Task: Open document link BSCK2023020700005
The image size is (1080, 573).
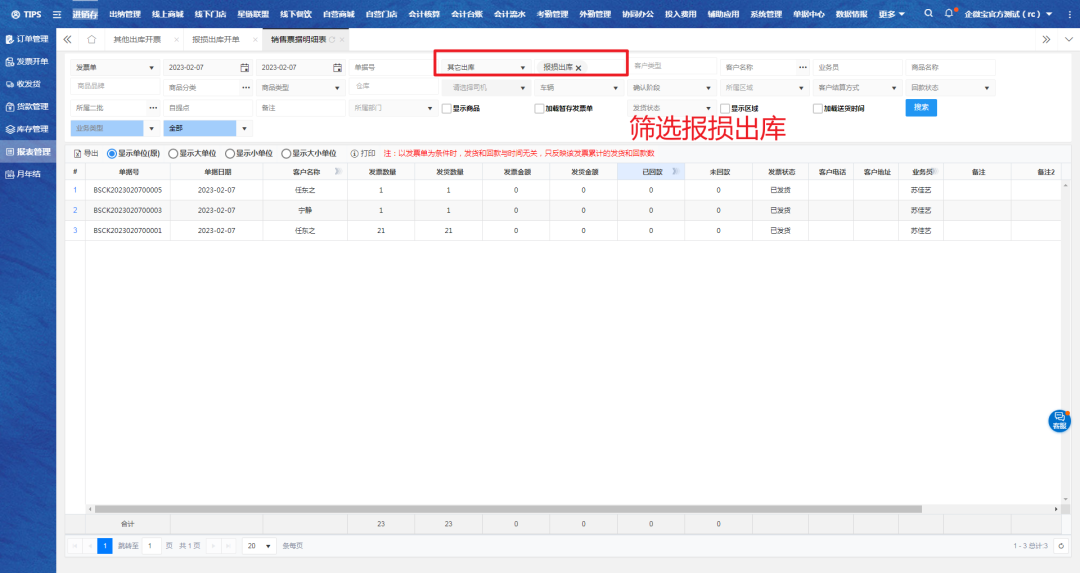Action: point(127,189)
